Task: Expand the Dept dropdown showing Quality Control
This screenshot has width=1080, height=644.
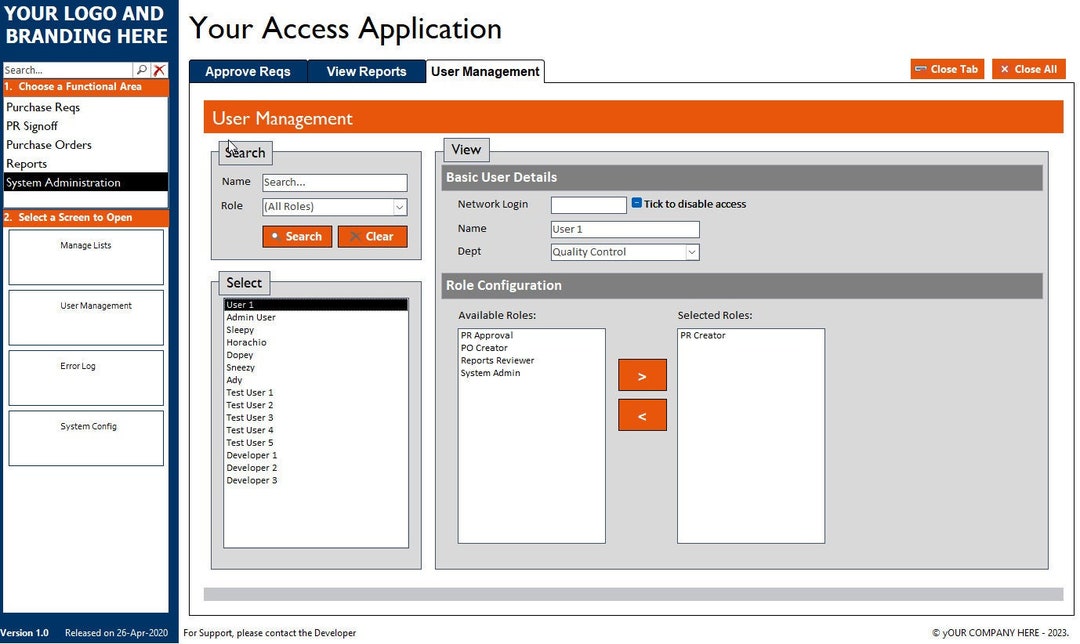Action: (x=692, y=251)
